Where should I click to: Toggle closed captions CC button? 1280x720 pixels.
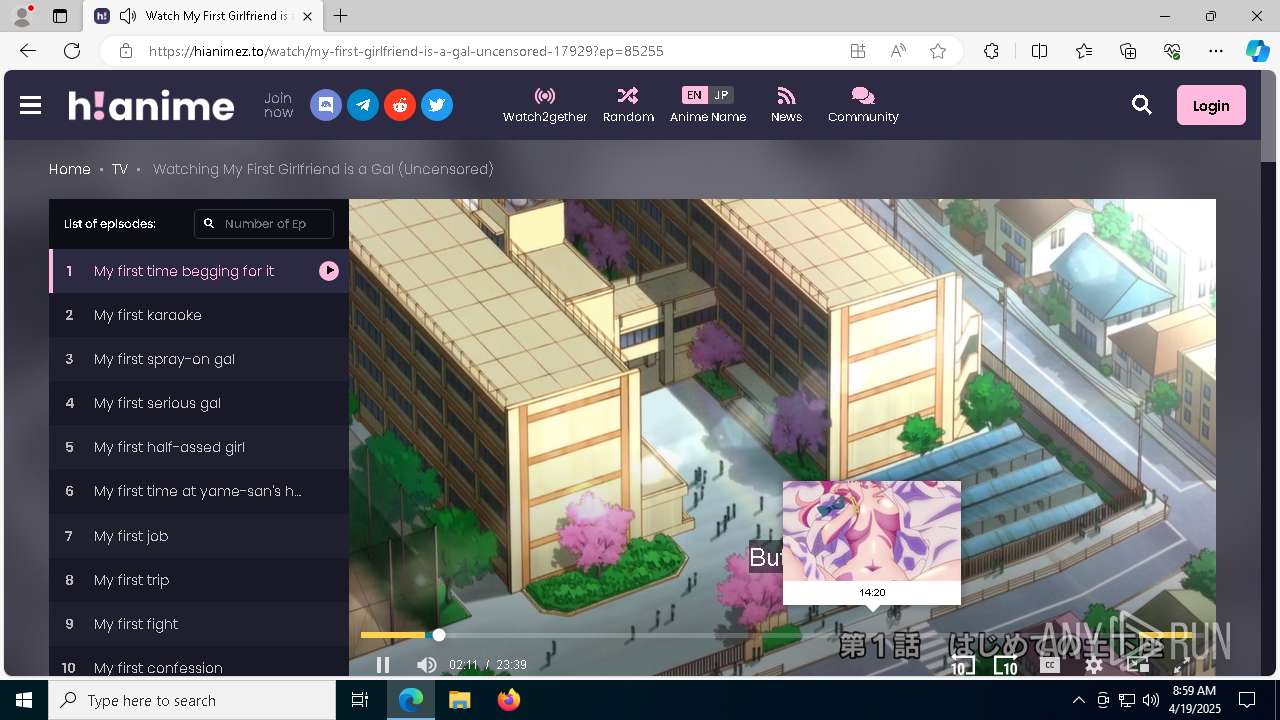tap(1050, 665)
